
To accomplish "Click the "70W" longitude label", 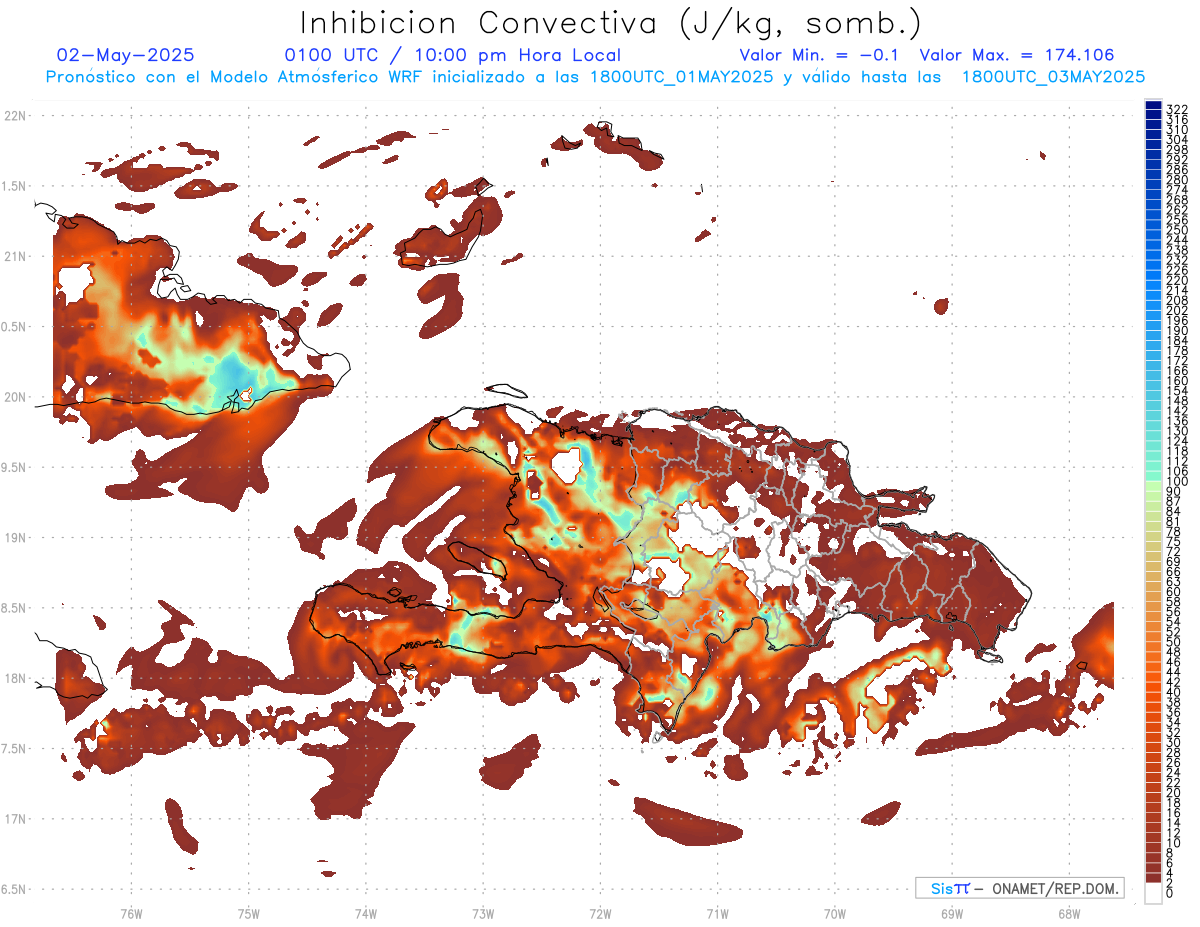I will pos(835,913).
